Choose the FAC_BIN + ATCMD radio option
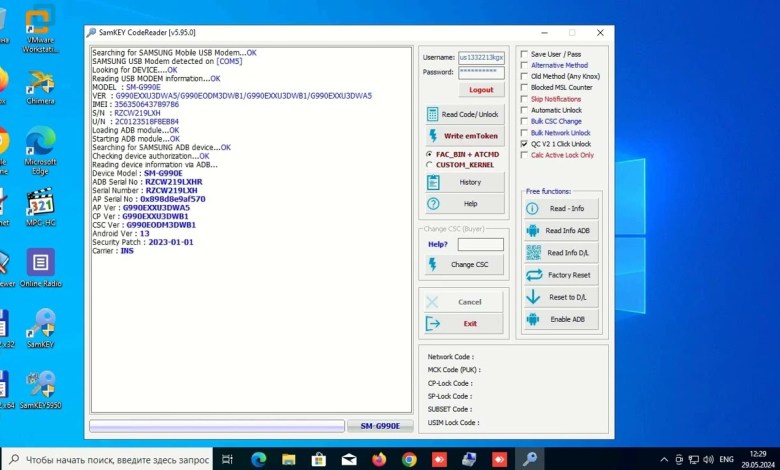The height and width of the screenshot is (470, 780). 430,153
